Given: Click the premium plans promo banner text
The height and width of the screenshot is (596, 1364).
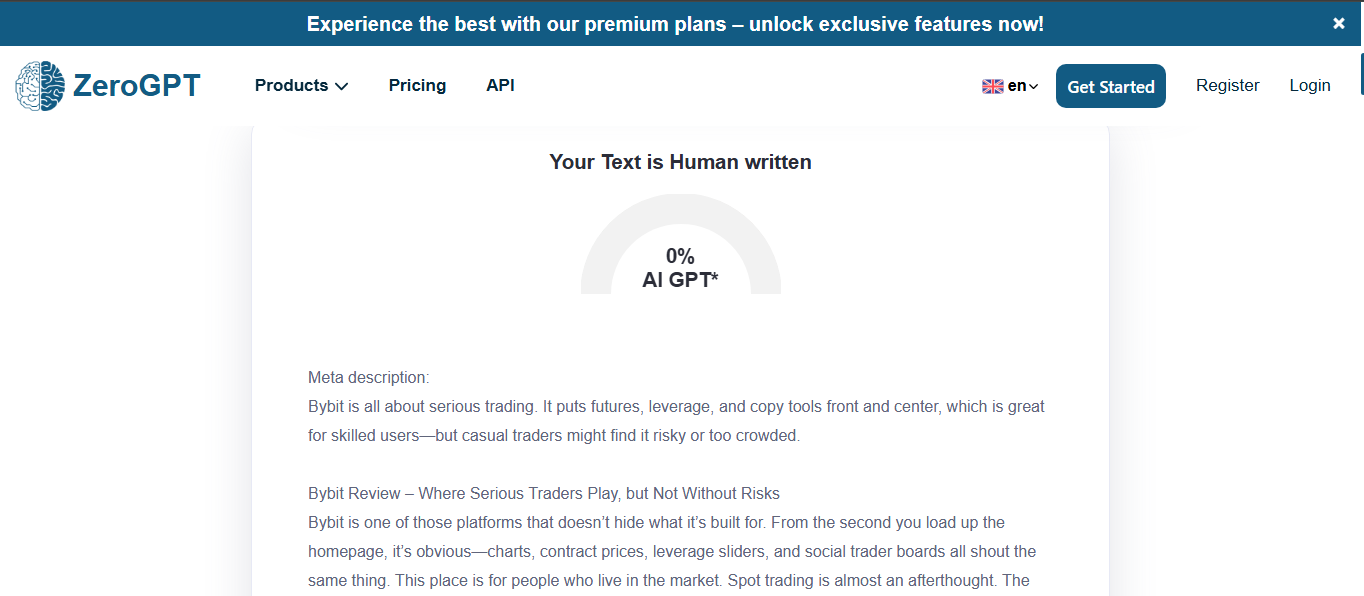Looking at the screenshot, I should pyautogui.click(x=675, y=24).
